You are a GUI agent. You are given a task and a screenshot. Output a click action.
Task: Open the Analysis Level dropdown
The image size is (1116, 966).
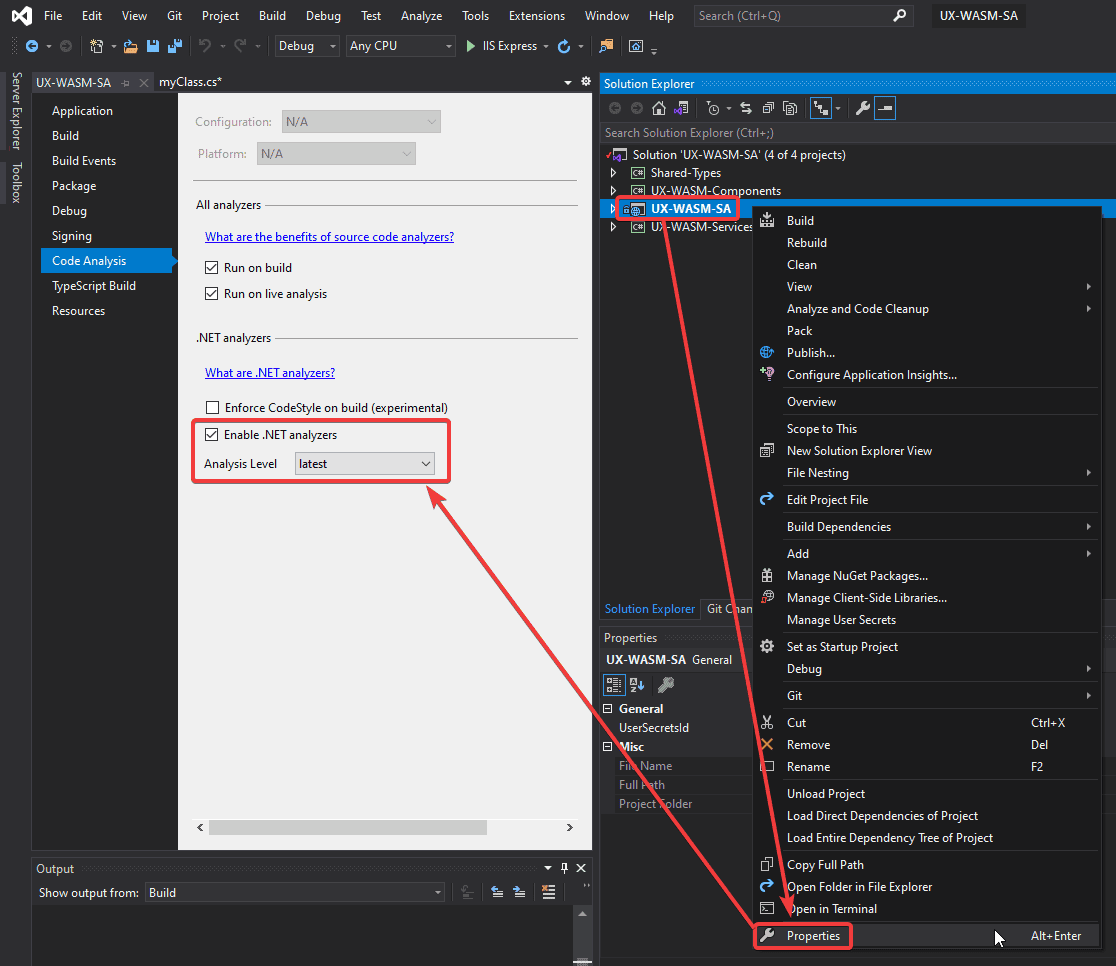tap(364, 464)
